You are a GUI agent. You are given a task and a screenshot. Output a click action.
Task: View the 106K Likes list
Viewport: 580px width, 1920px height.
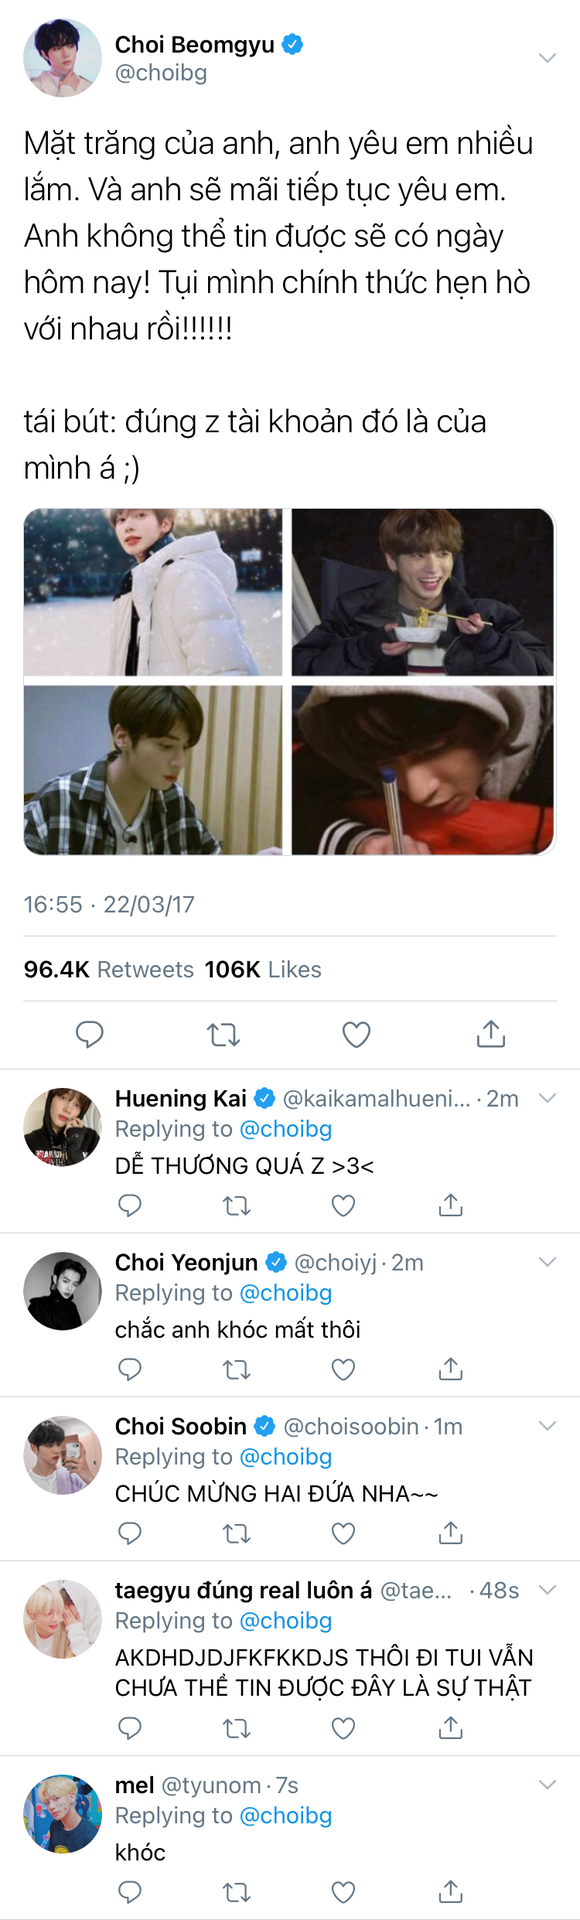coord(263,969)
